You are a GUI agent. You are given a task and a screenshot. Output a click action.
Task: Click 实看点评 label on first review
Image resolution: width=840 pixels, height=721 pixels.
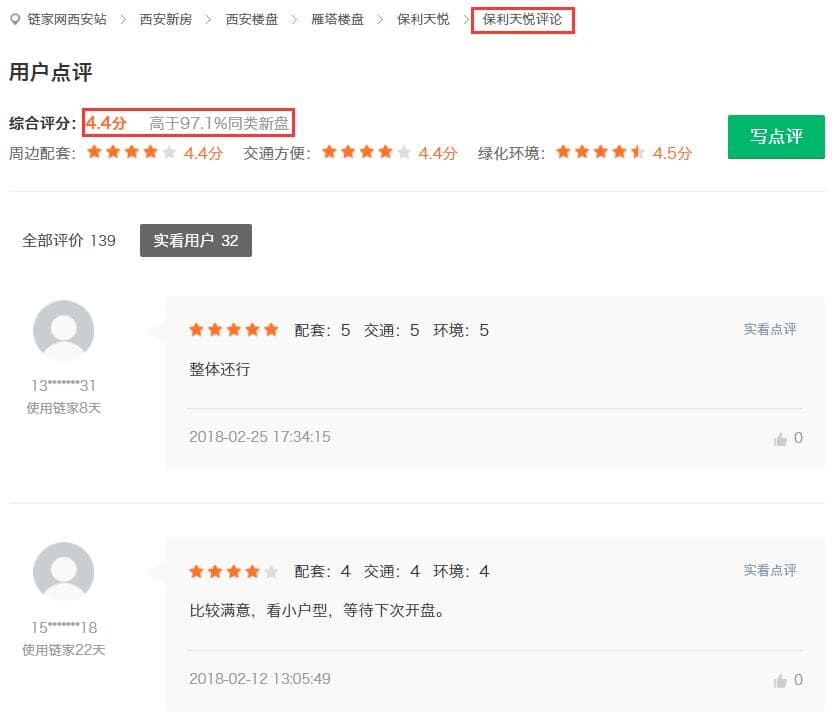point(770,329)
